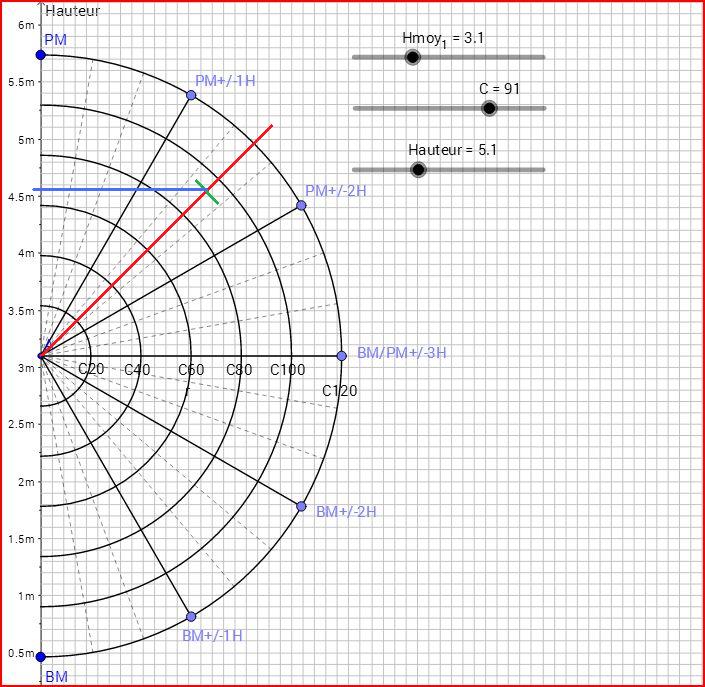Click the short green segment
Screen dimensions: 705x687
click(207, 192)
